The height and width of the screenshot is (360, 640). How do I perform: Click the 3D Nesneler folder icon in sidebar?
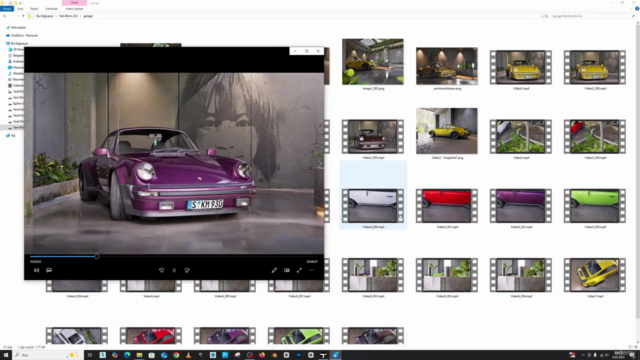pos(10,49)
